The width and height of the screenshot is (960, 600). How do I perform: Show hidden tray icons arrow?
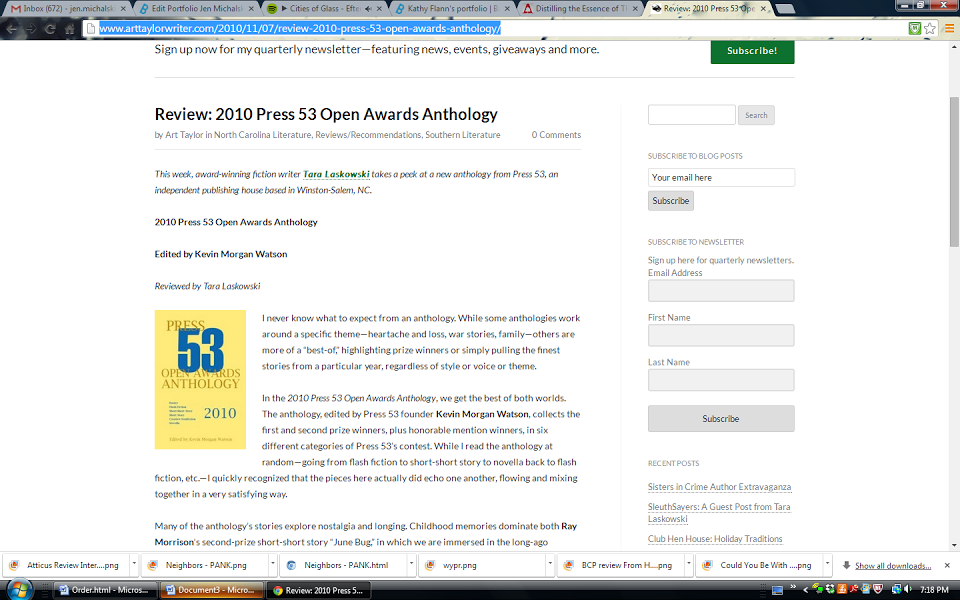click(x=806, y=590)
